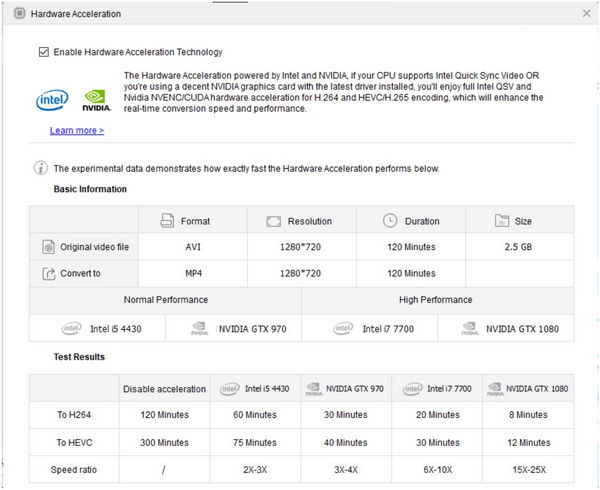Click the 8 Minutes cell

528,415
